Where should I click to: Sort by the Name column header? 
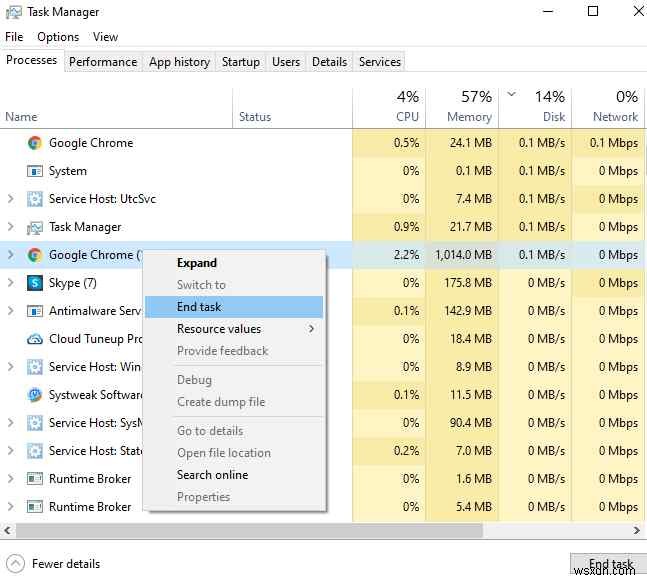coord(116,108)
